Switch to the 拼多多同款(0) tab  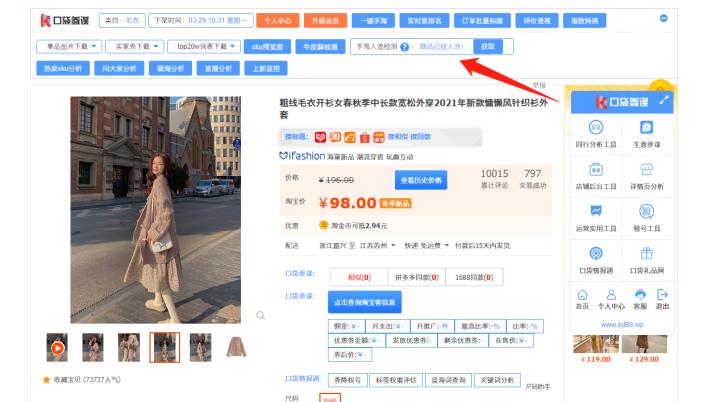tap(416, 277)
